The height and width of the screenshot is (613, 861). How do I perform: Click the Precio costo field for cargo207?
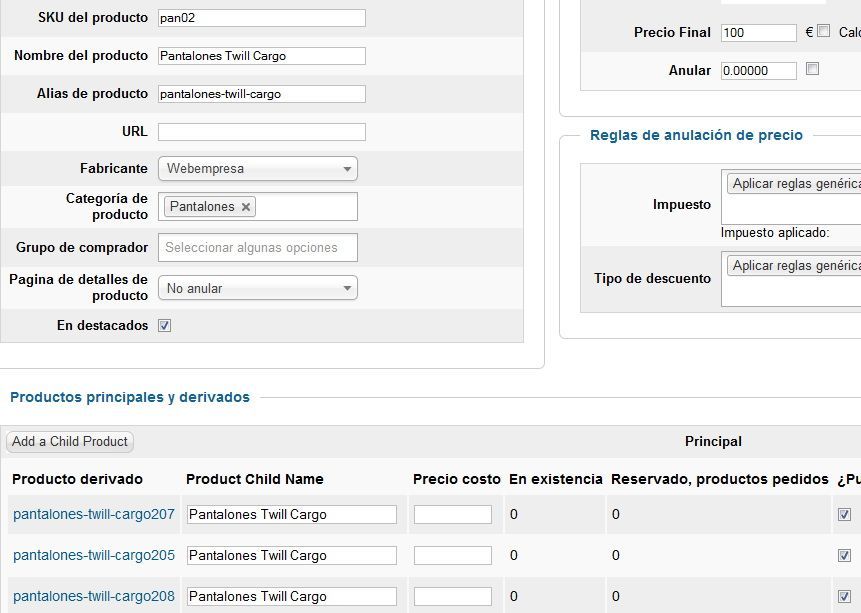tap(452, 515)
